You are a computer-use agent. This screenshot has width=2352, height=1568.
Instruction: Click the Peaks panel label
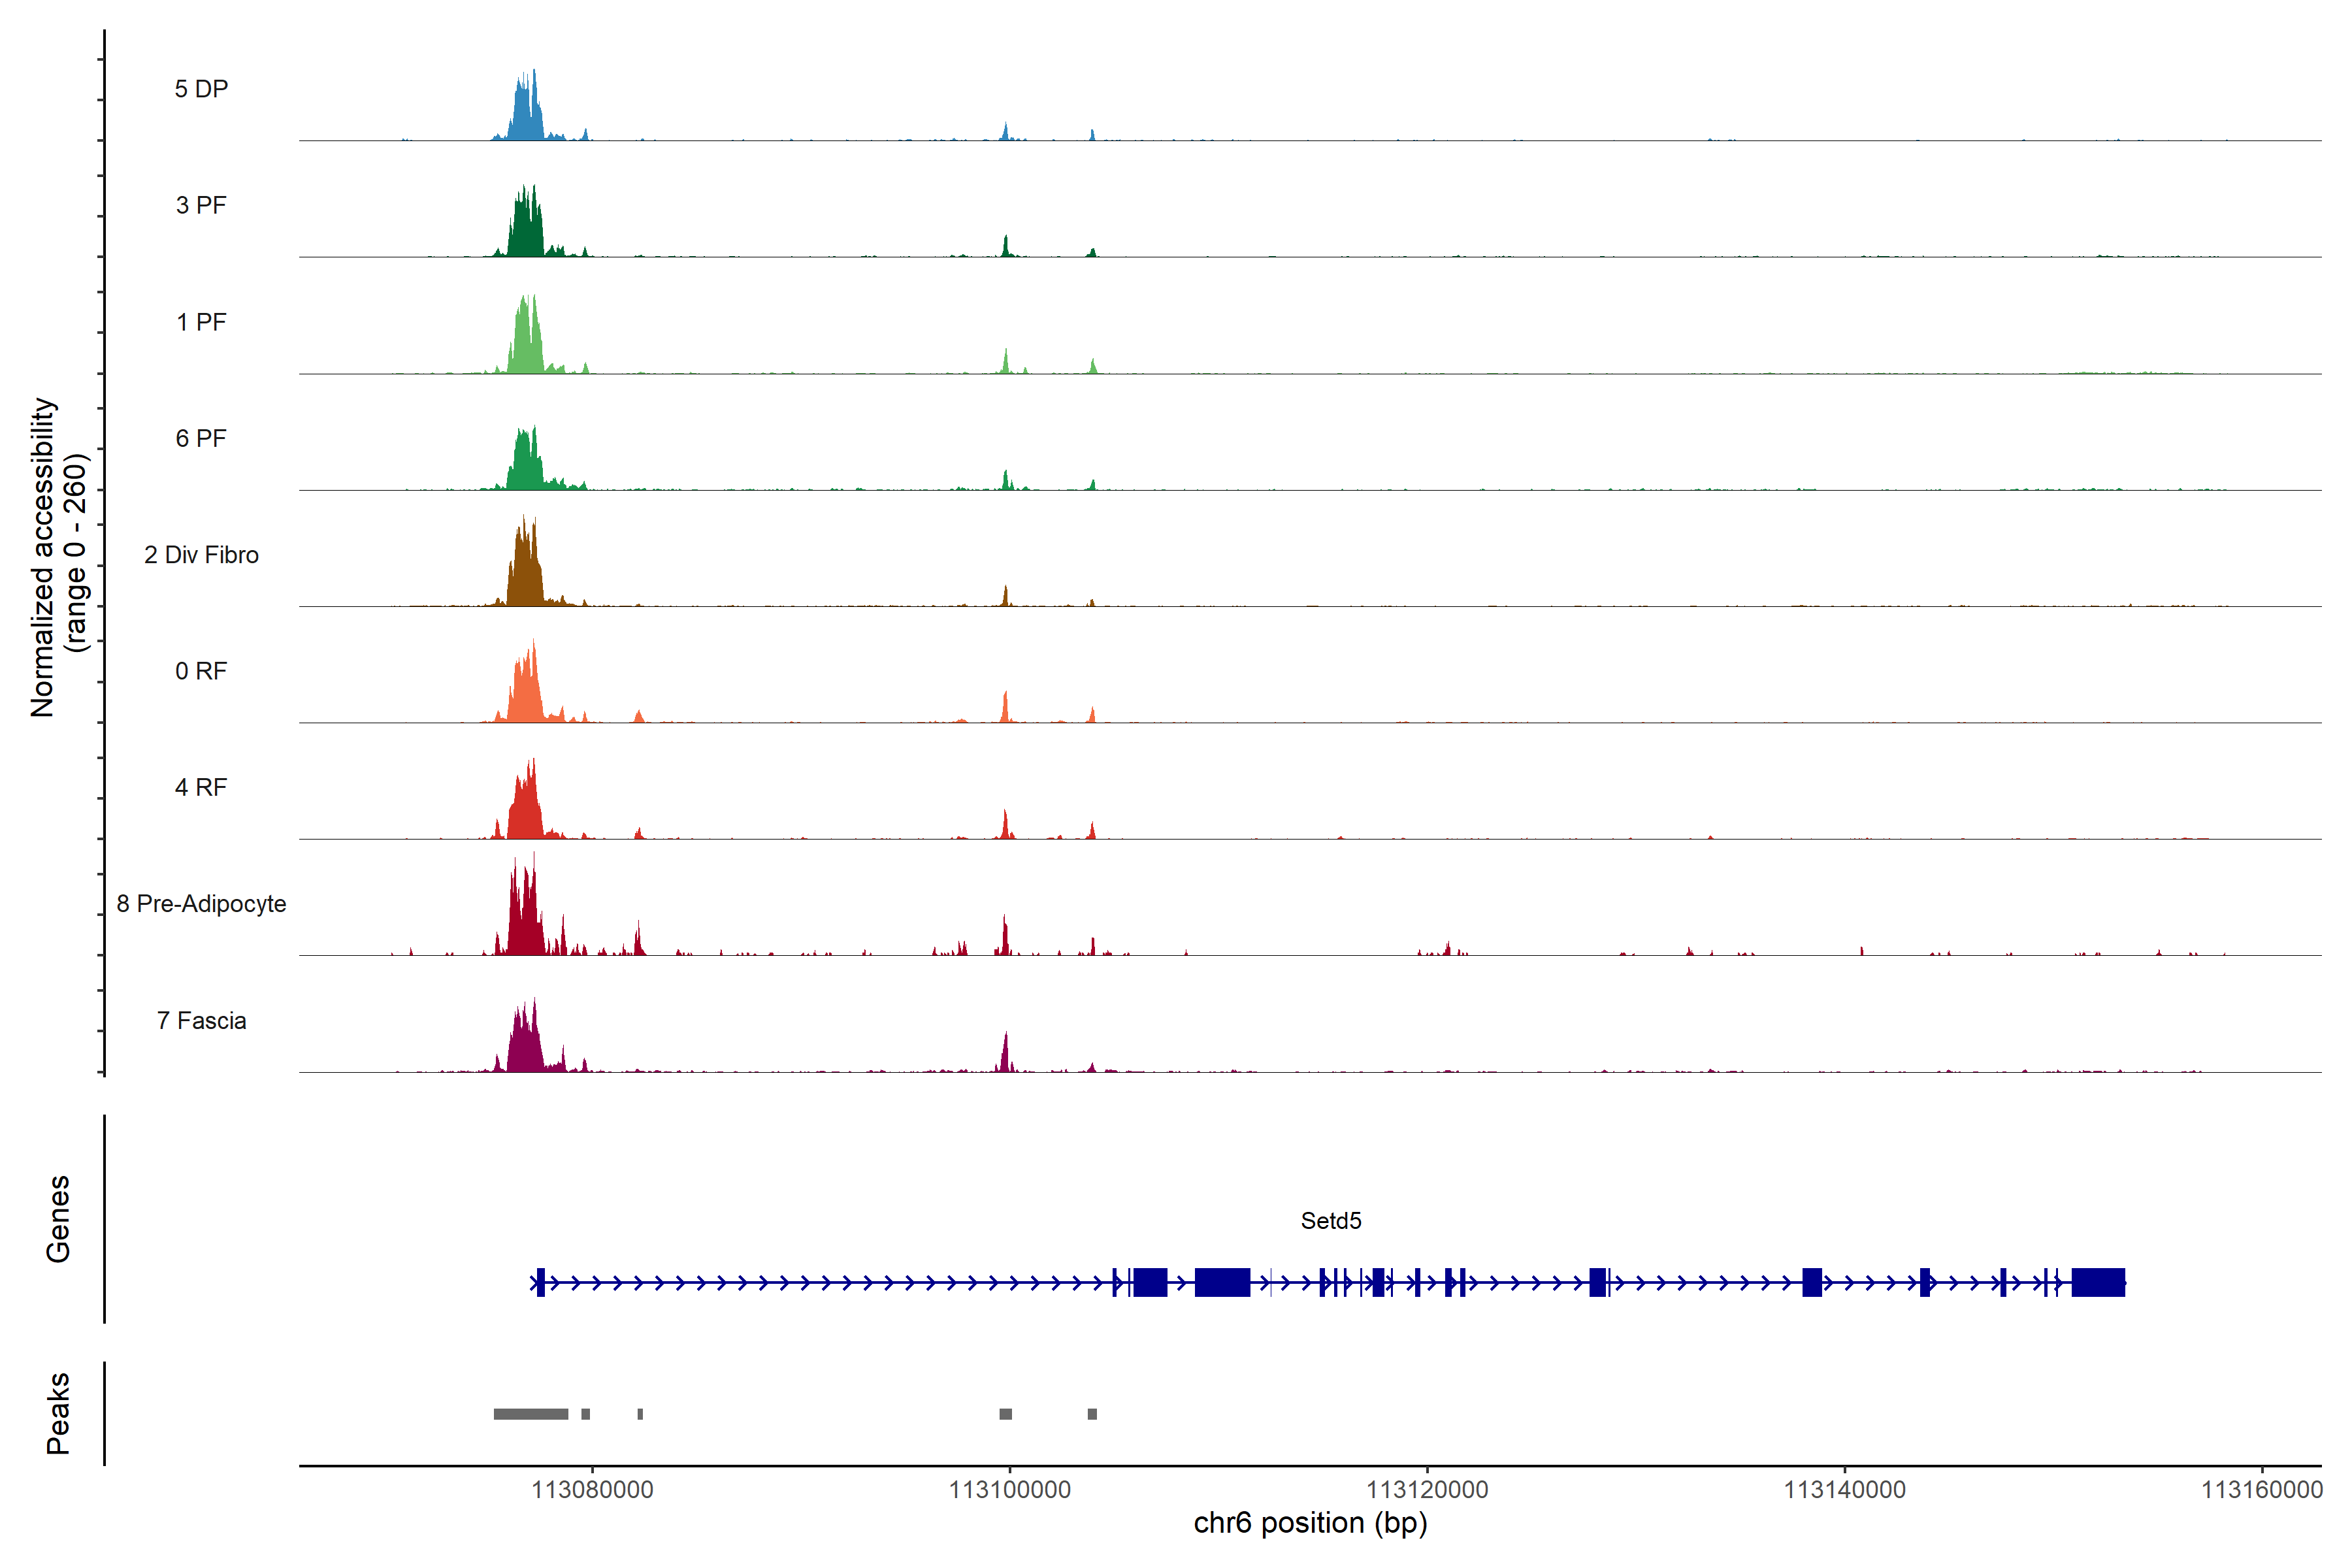pos(58,1413)
